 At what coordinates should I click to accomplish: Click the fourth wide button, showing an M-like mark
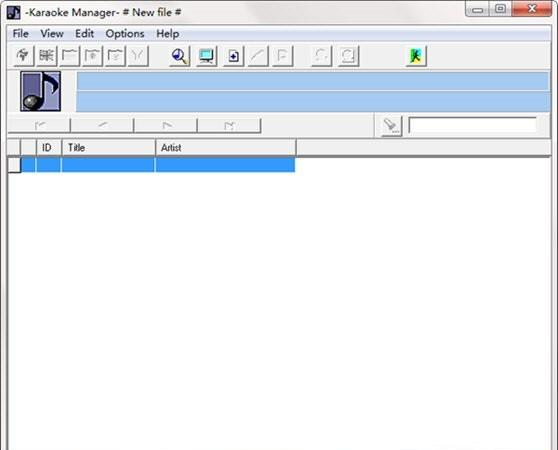click(x=230, y=125)
